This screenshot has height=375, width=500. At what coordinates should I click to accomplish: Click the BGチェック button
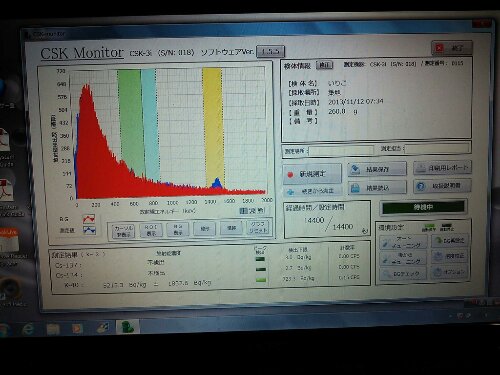tap(404, 274)
